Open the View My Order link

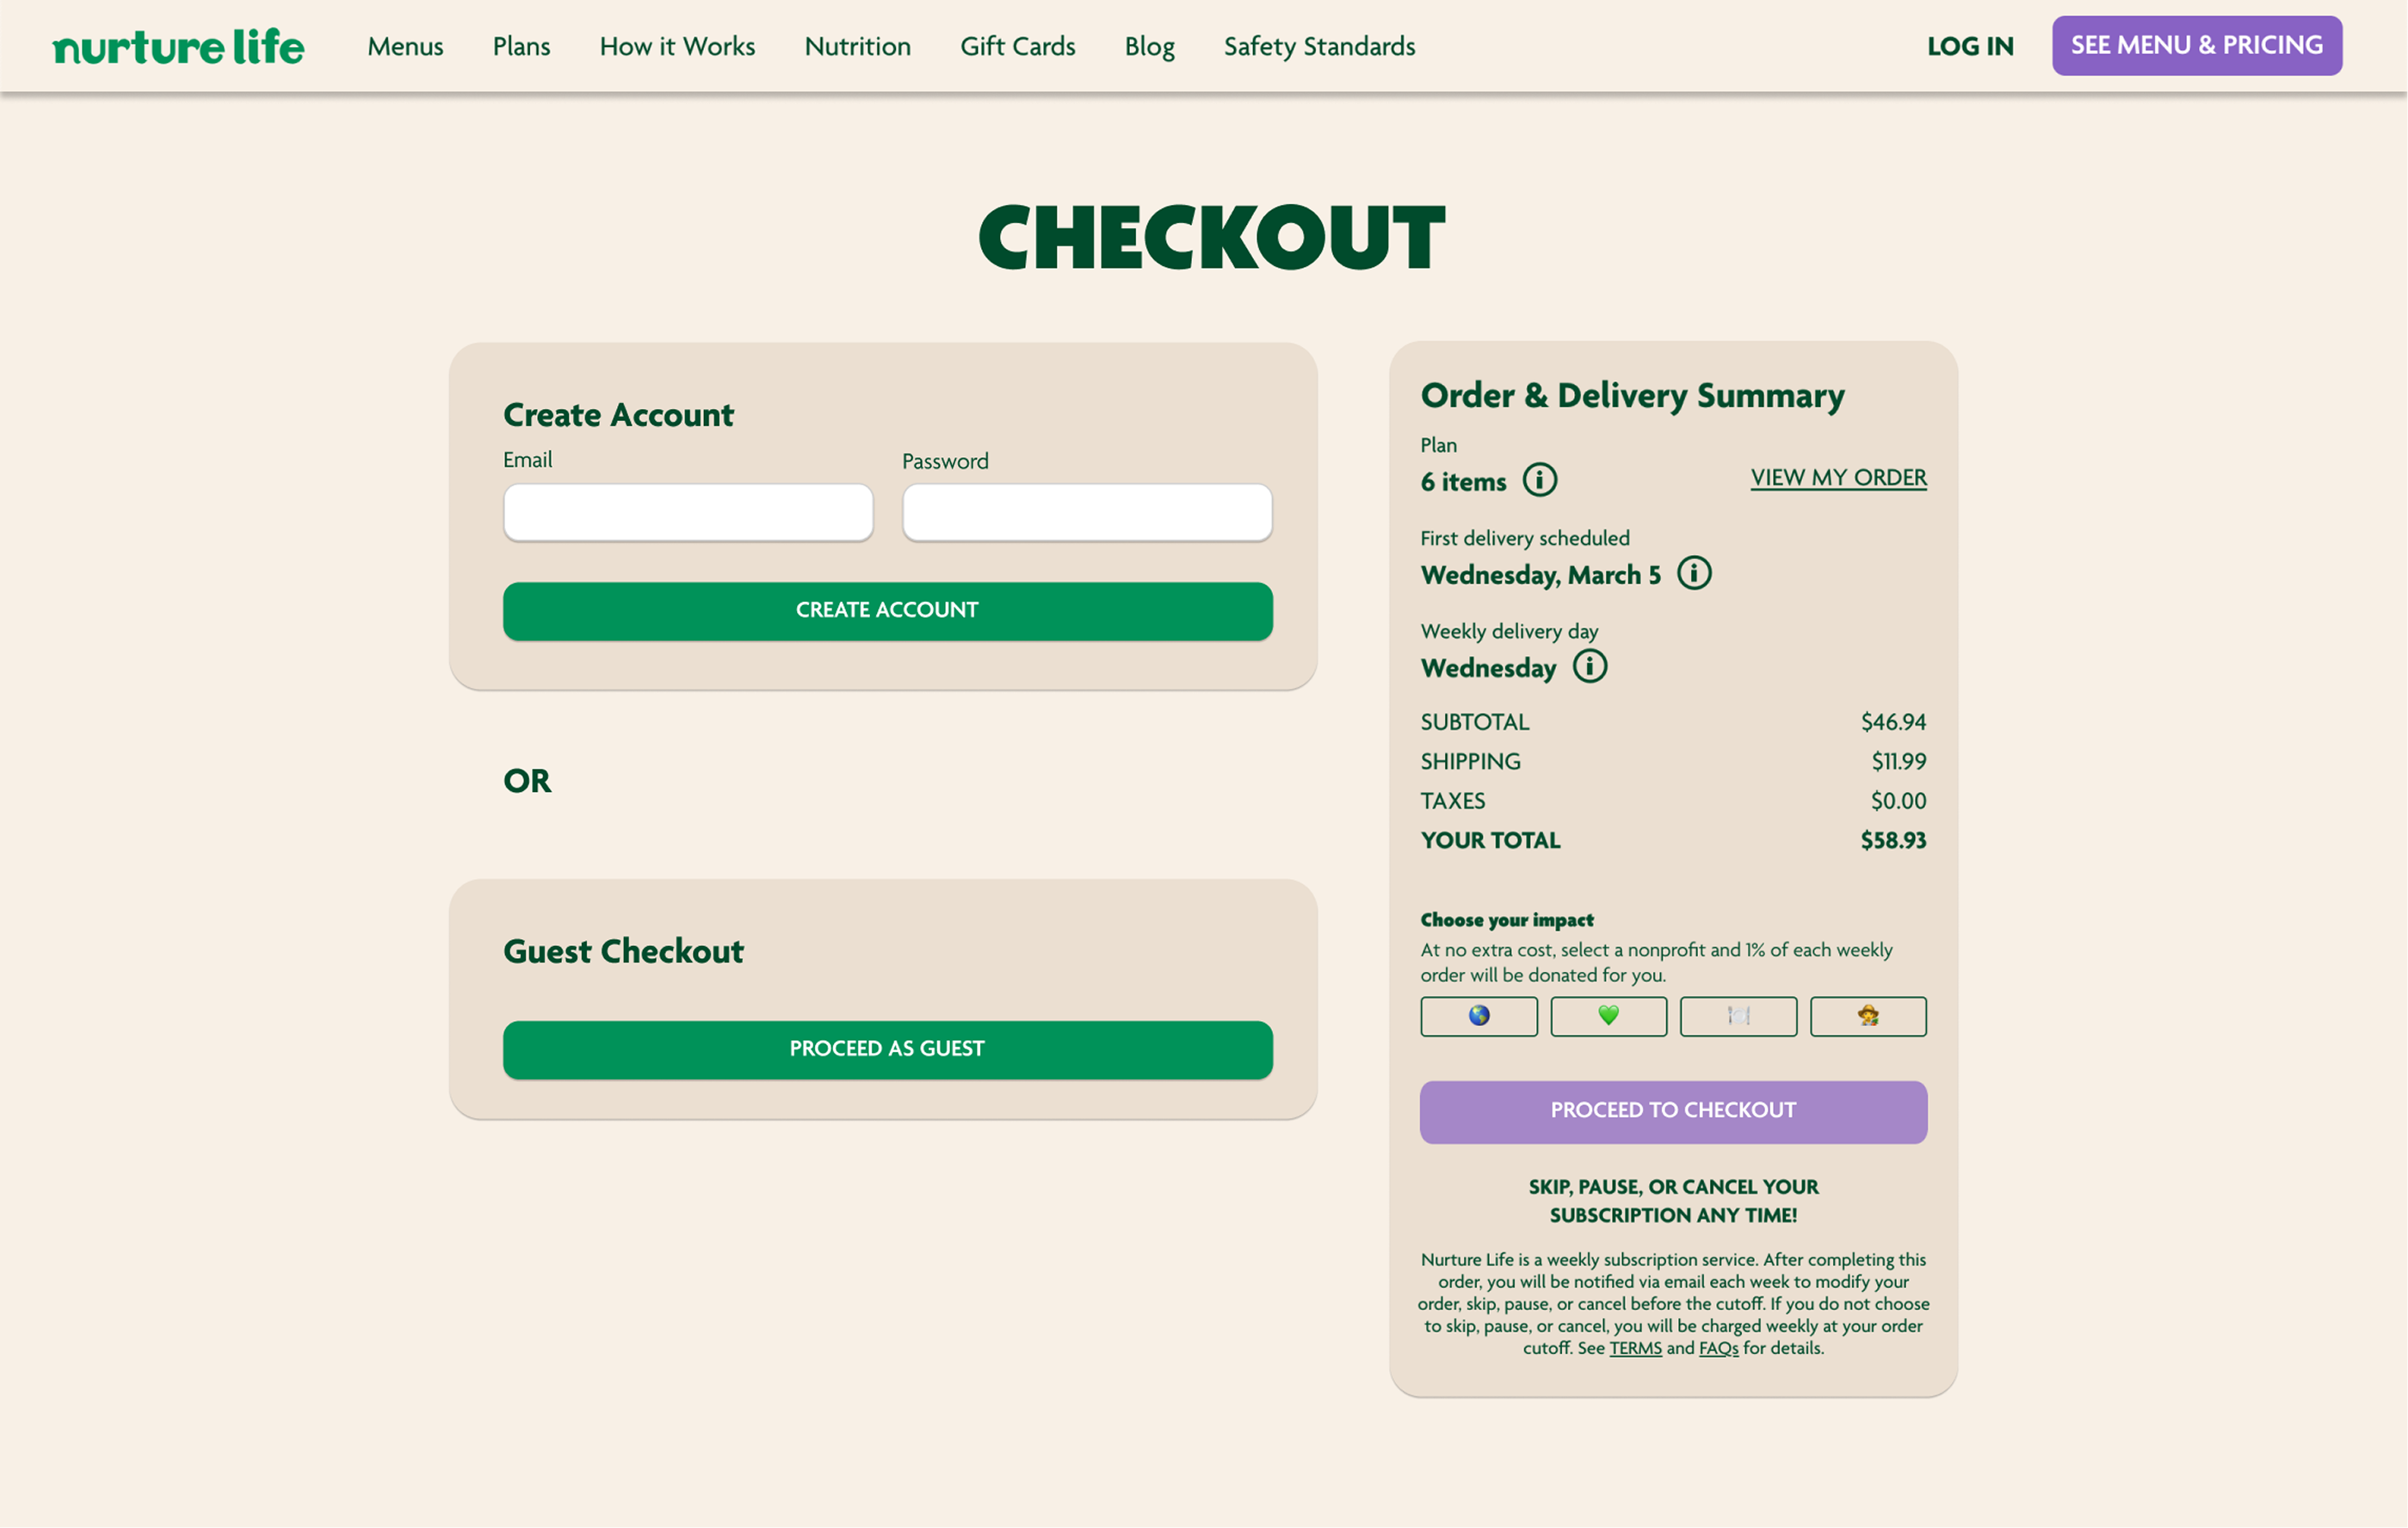[x=1837, y=478]
